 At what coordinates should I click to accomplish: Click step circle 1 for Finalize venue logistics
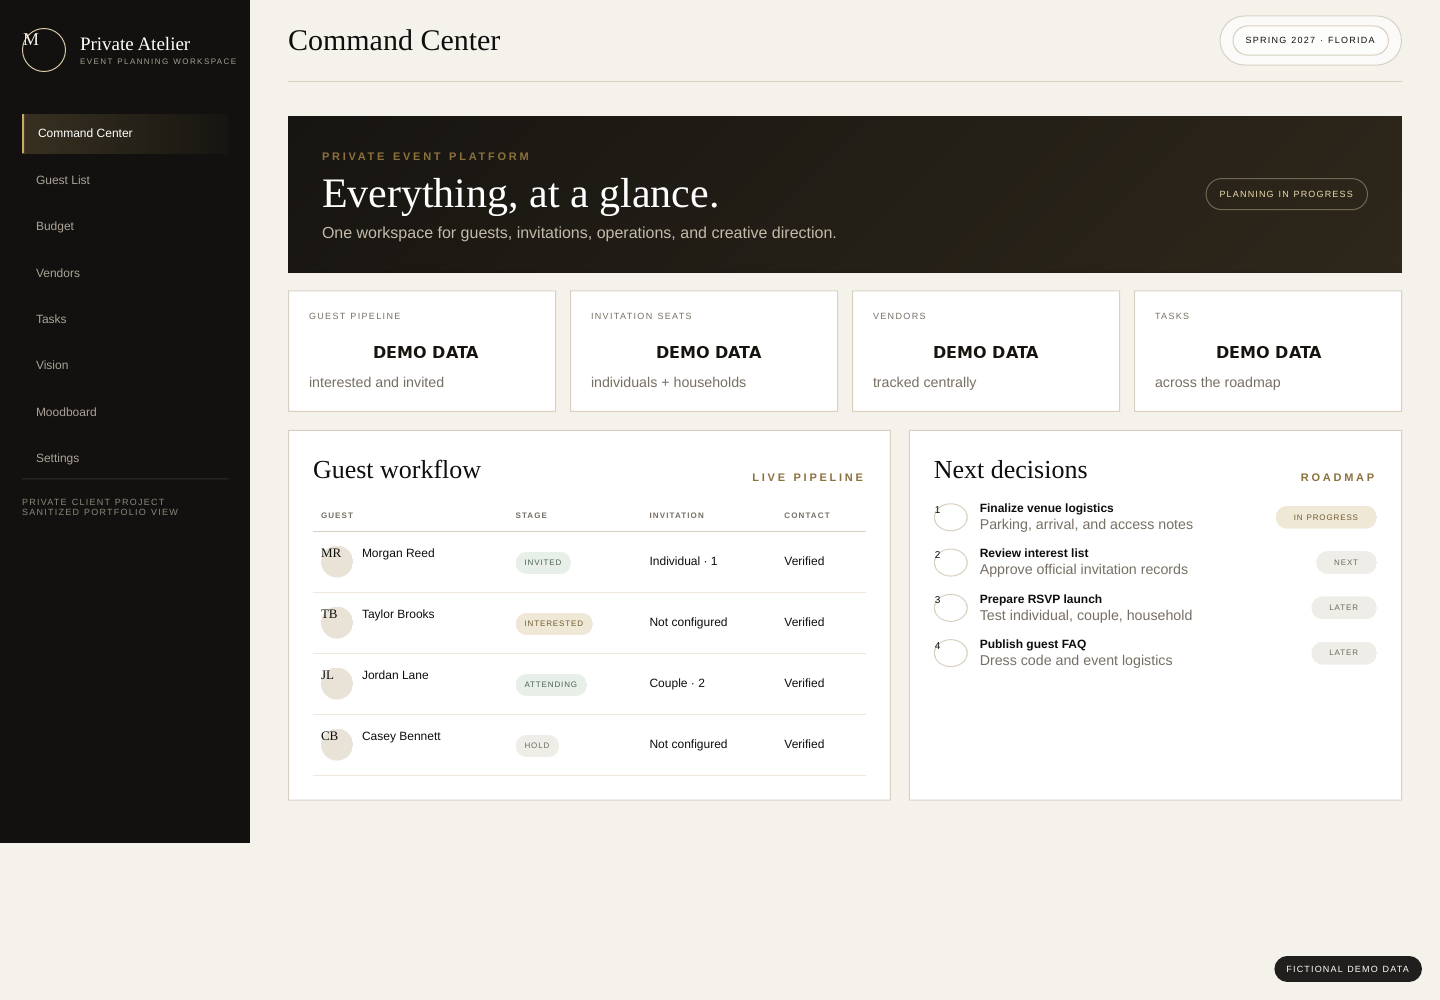[951, 517]
